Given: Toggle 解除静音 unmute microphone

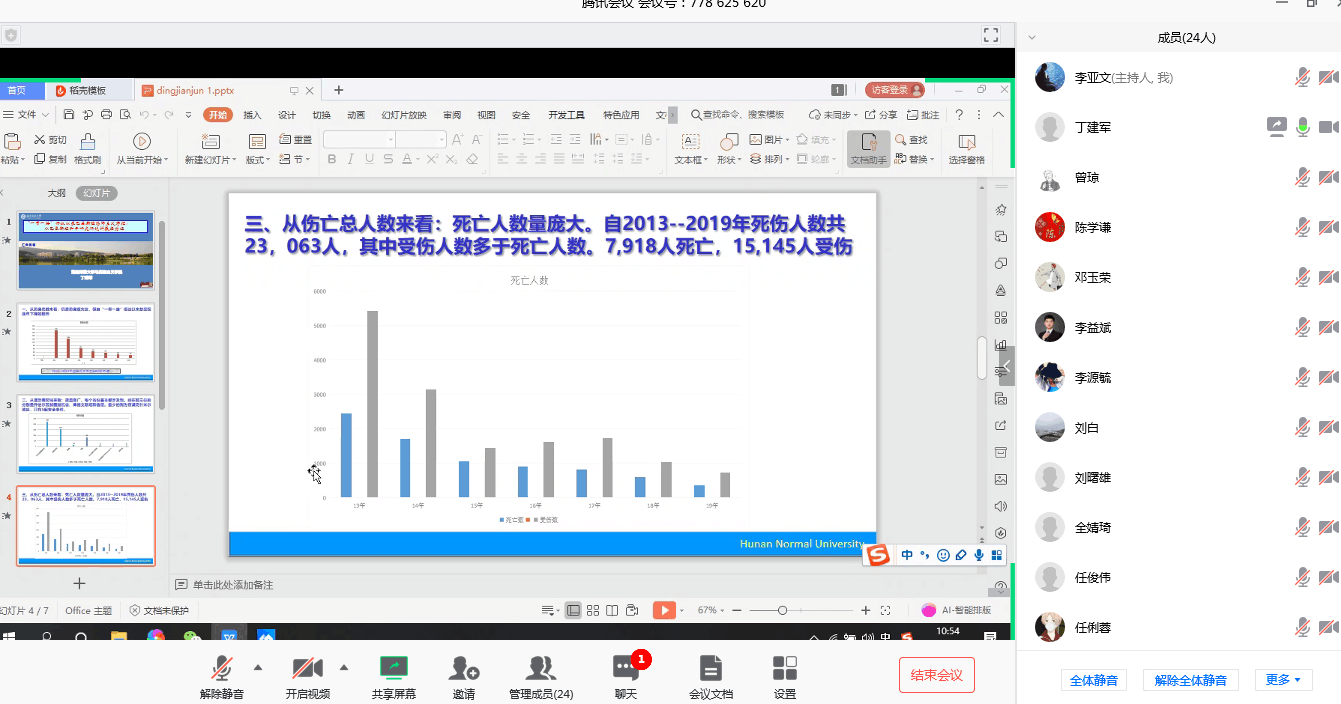Looking at the screenshot, I should click(221, 668).
